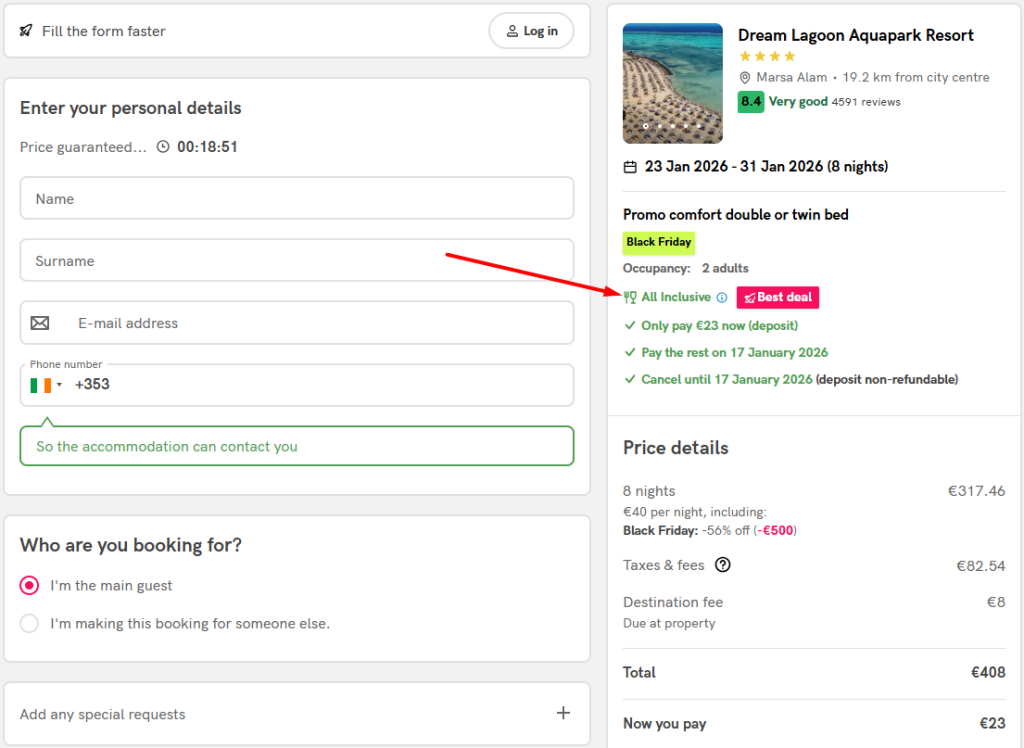
Task: Select I'm the main guest radio button
Action: (x=29, y=585)
